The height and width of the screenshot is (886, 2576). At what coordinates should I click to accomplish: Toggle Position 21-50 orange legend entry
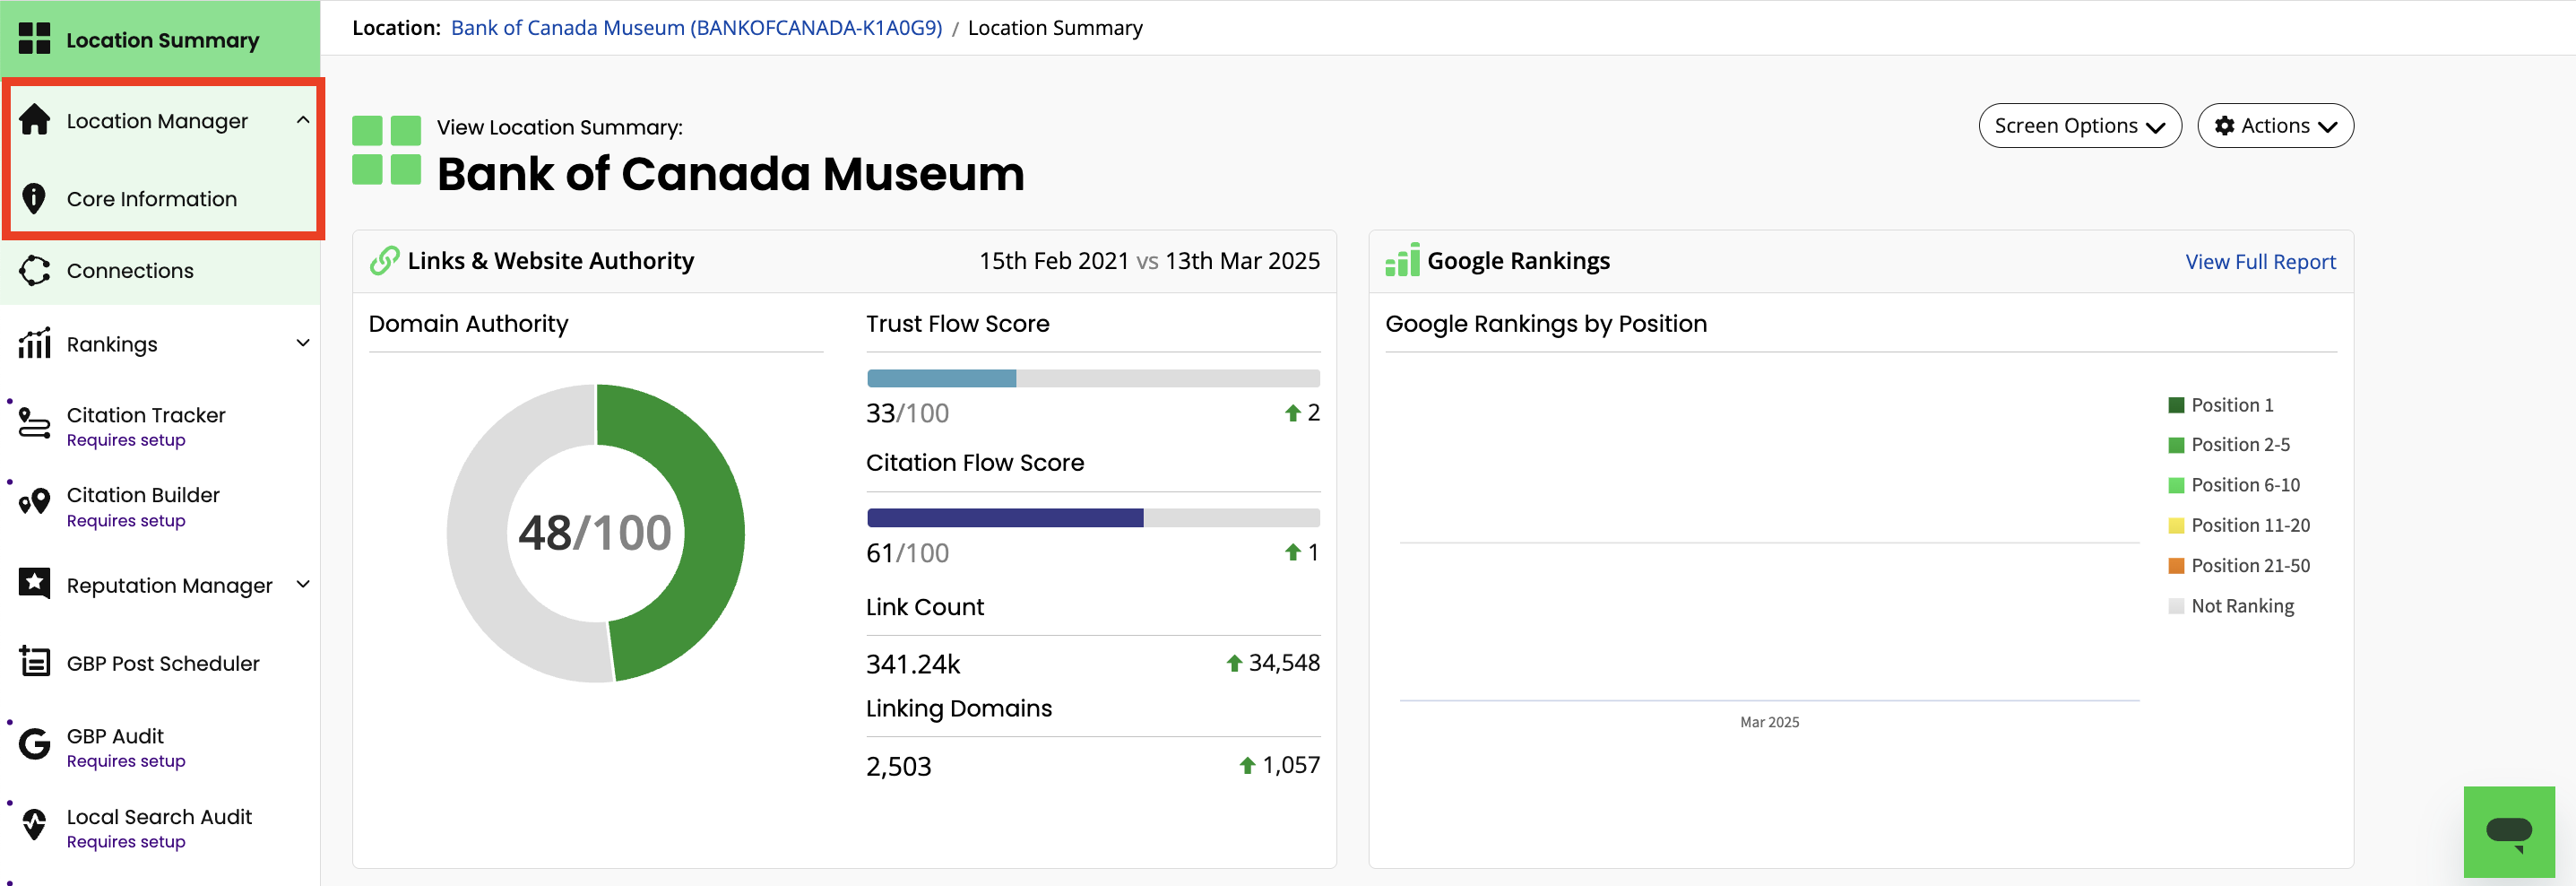(2239, 565)
